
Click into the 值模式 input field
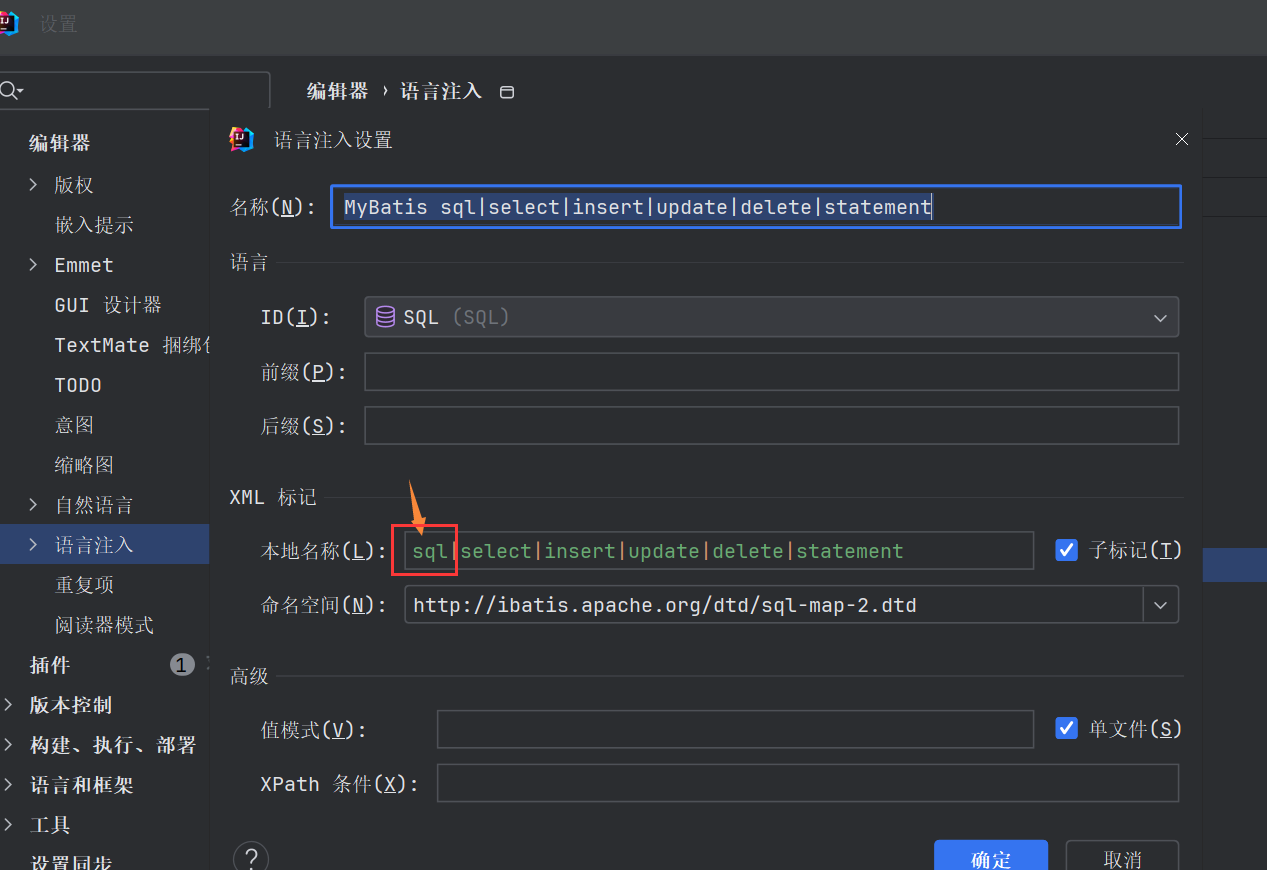click(735, 729)
